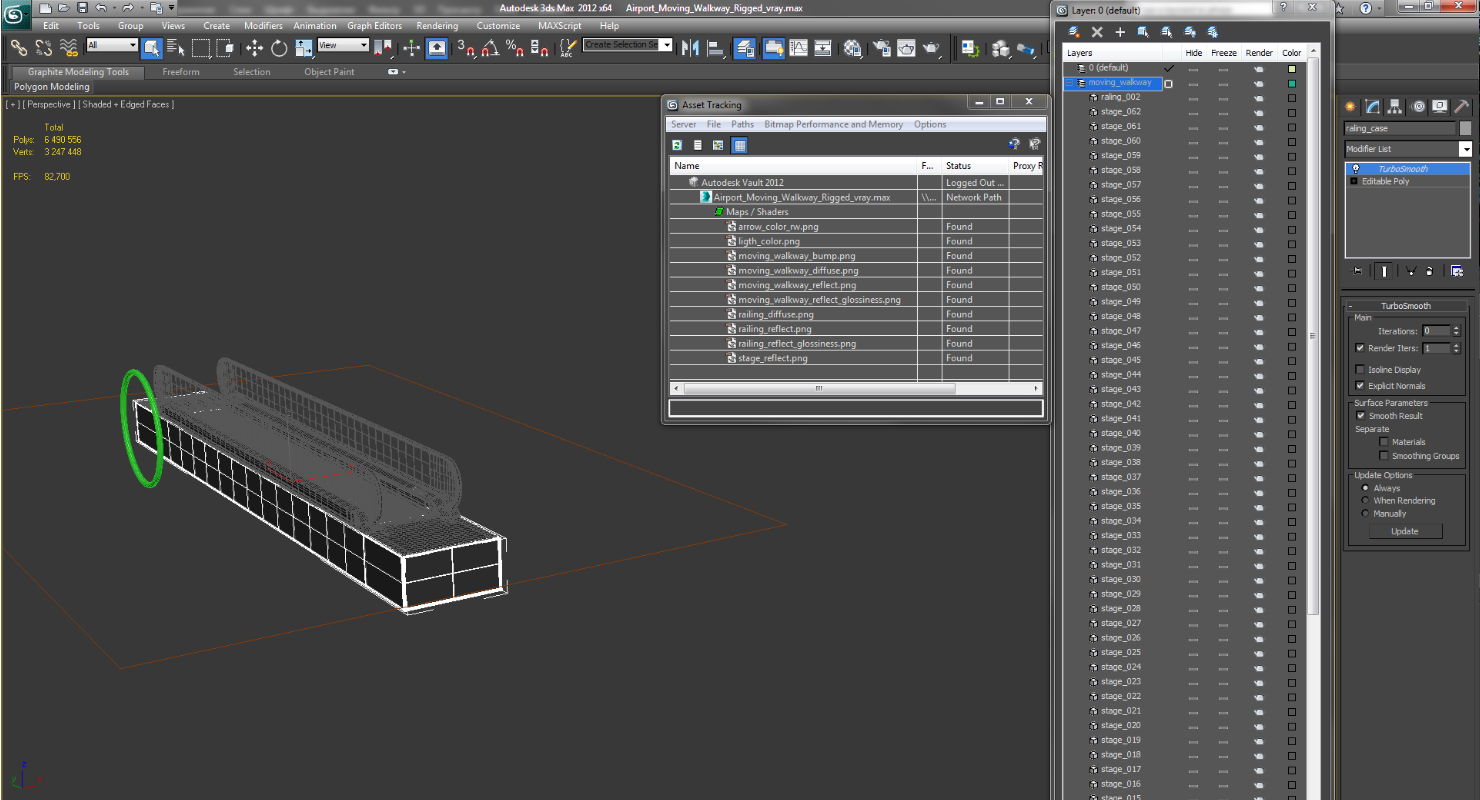The width and height of the screenshot is (1480, 800).
Task: Open Paths menu in Asset Tracking
Action: tap(742, 125)
